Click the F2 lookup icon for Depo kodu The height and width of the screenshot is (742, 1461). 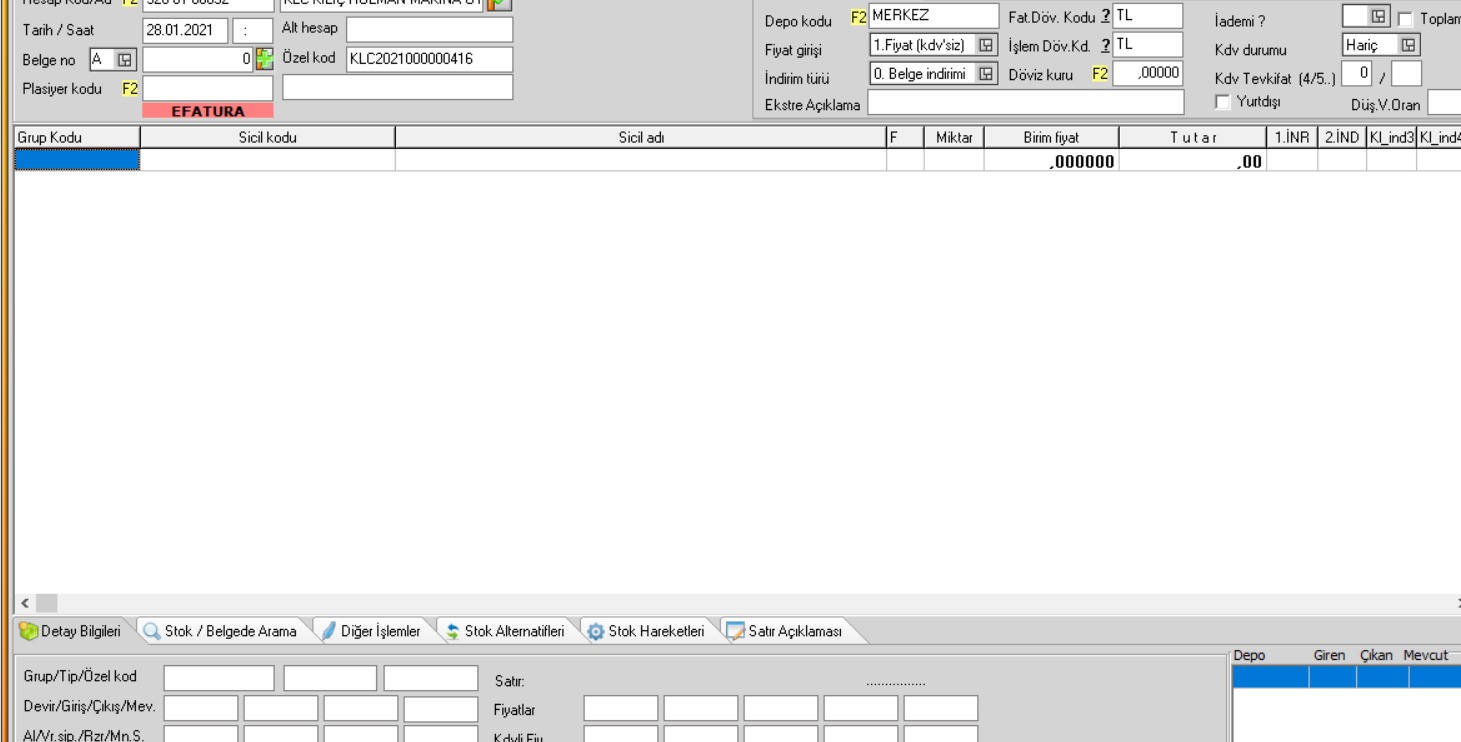(858, 16)
